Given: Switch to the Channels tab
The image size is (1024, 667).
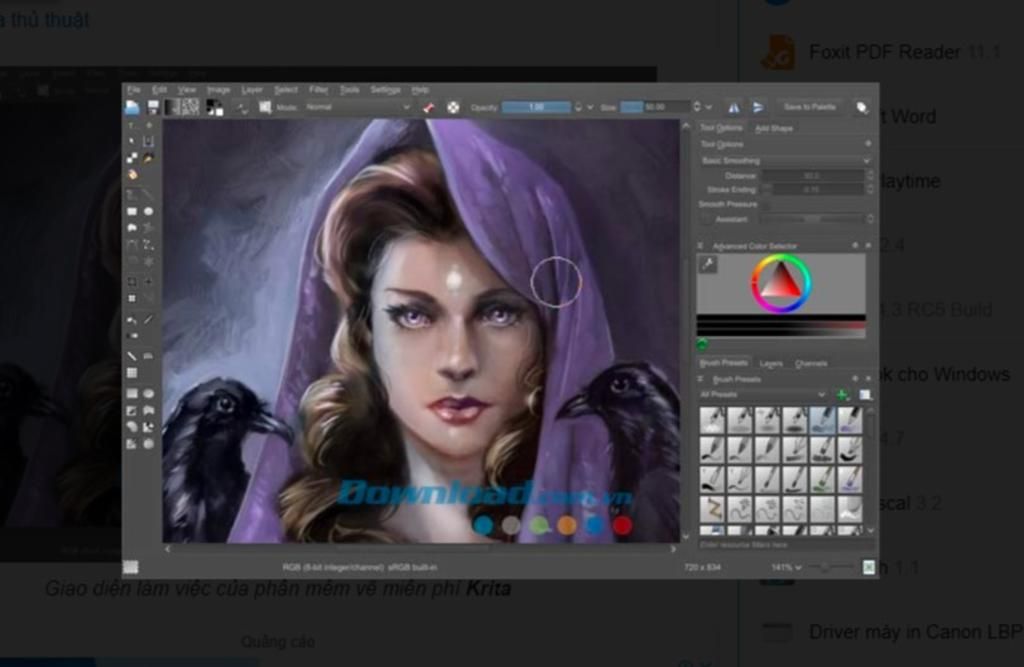Looking at the screenshot, I should point(811,363).
